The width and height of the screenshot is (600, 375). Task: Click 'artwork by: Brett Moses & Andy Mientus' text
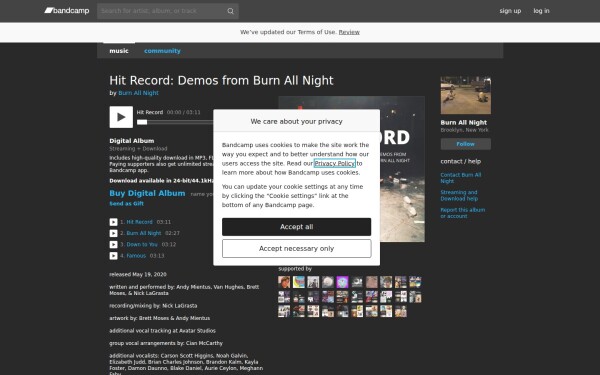pos(160,318)
